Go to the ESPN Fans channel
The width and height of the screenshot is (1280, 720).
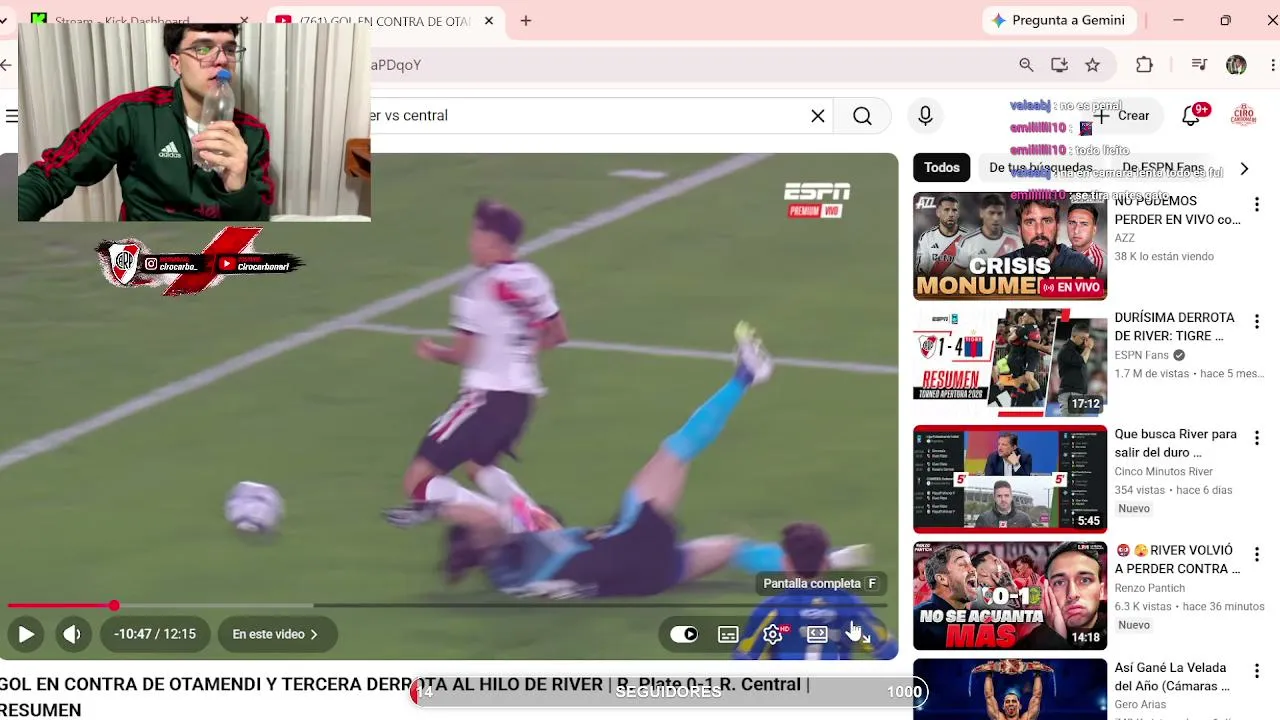pos(1142,355)
